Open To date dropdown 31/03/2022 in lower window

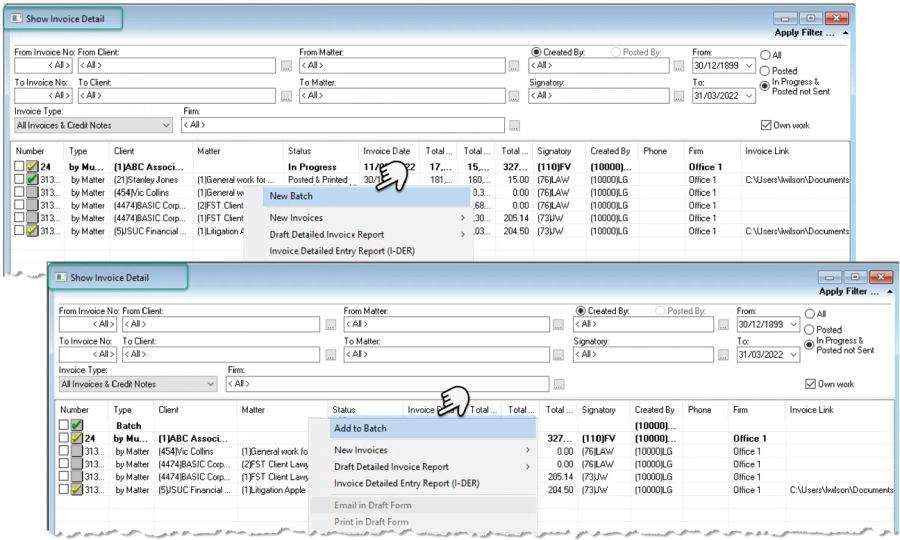pos(793,355)
